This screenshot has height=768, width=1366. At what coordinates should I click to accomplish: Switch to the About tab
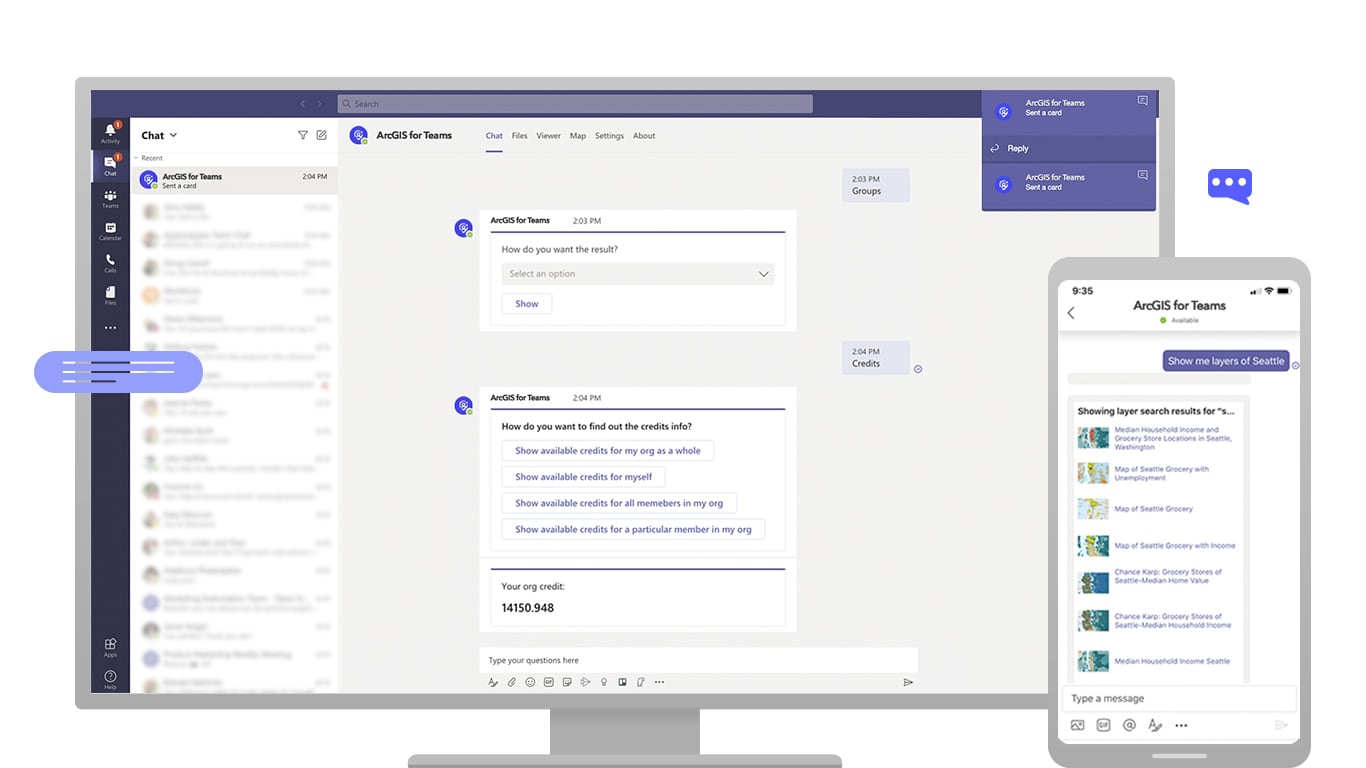(644, 136)
